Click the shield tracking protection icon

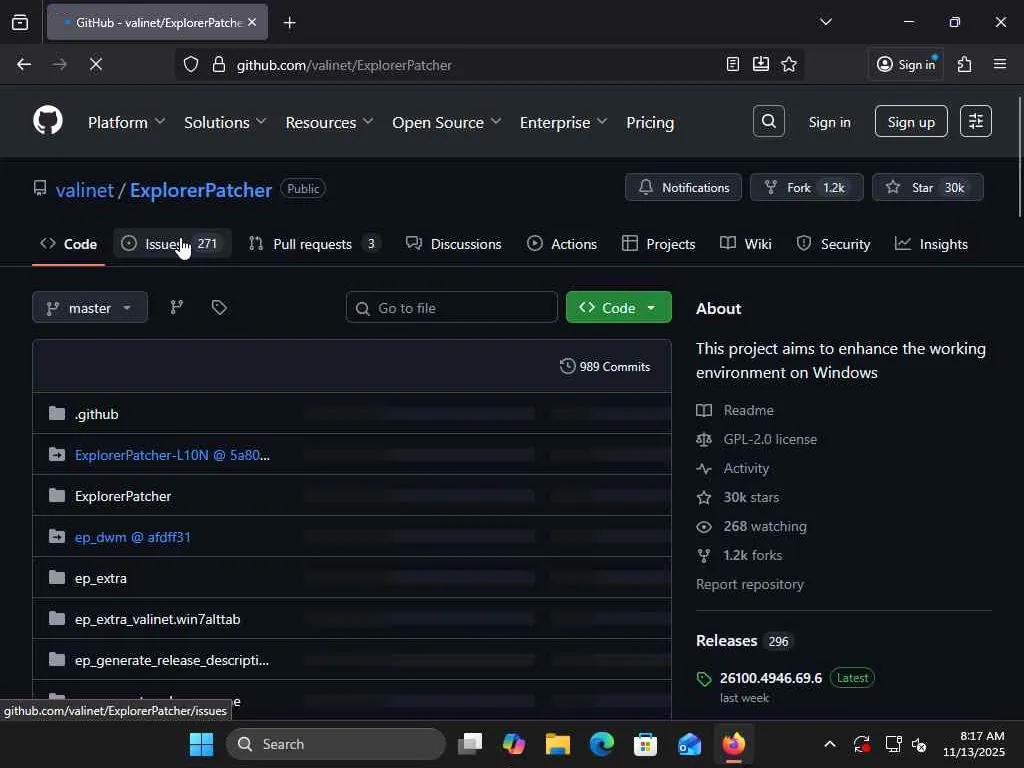[x=191, y=65]
